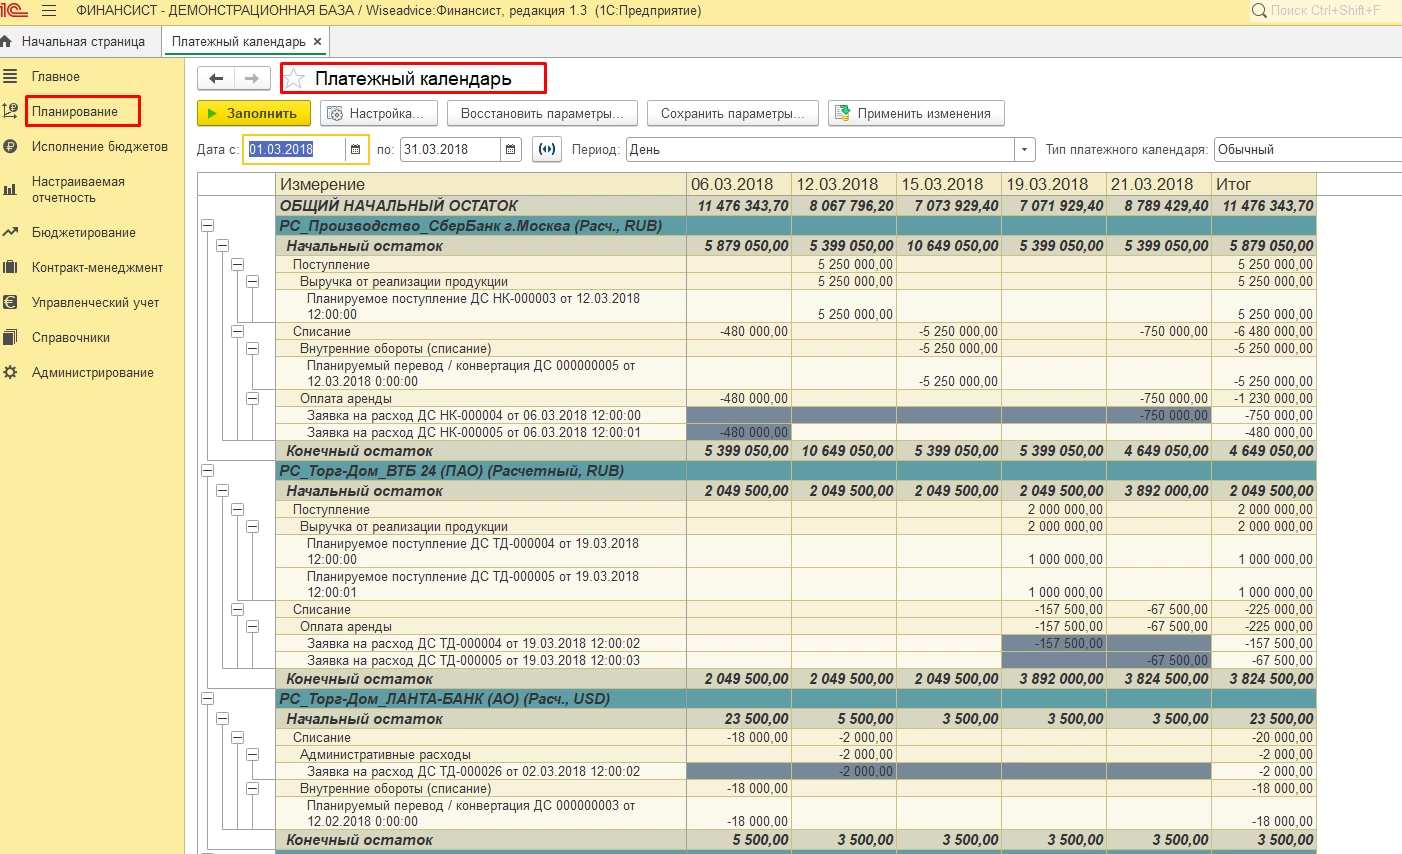Open the Планирование section in sidebar
The height and width of the screenshot is (854, 1402).
(75, 112)
